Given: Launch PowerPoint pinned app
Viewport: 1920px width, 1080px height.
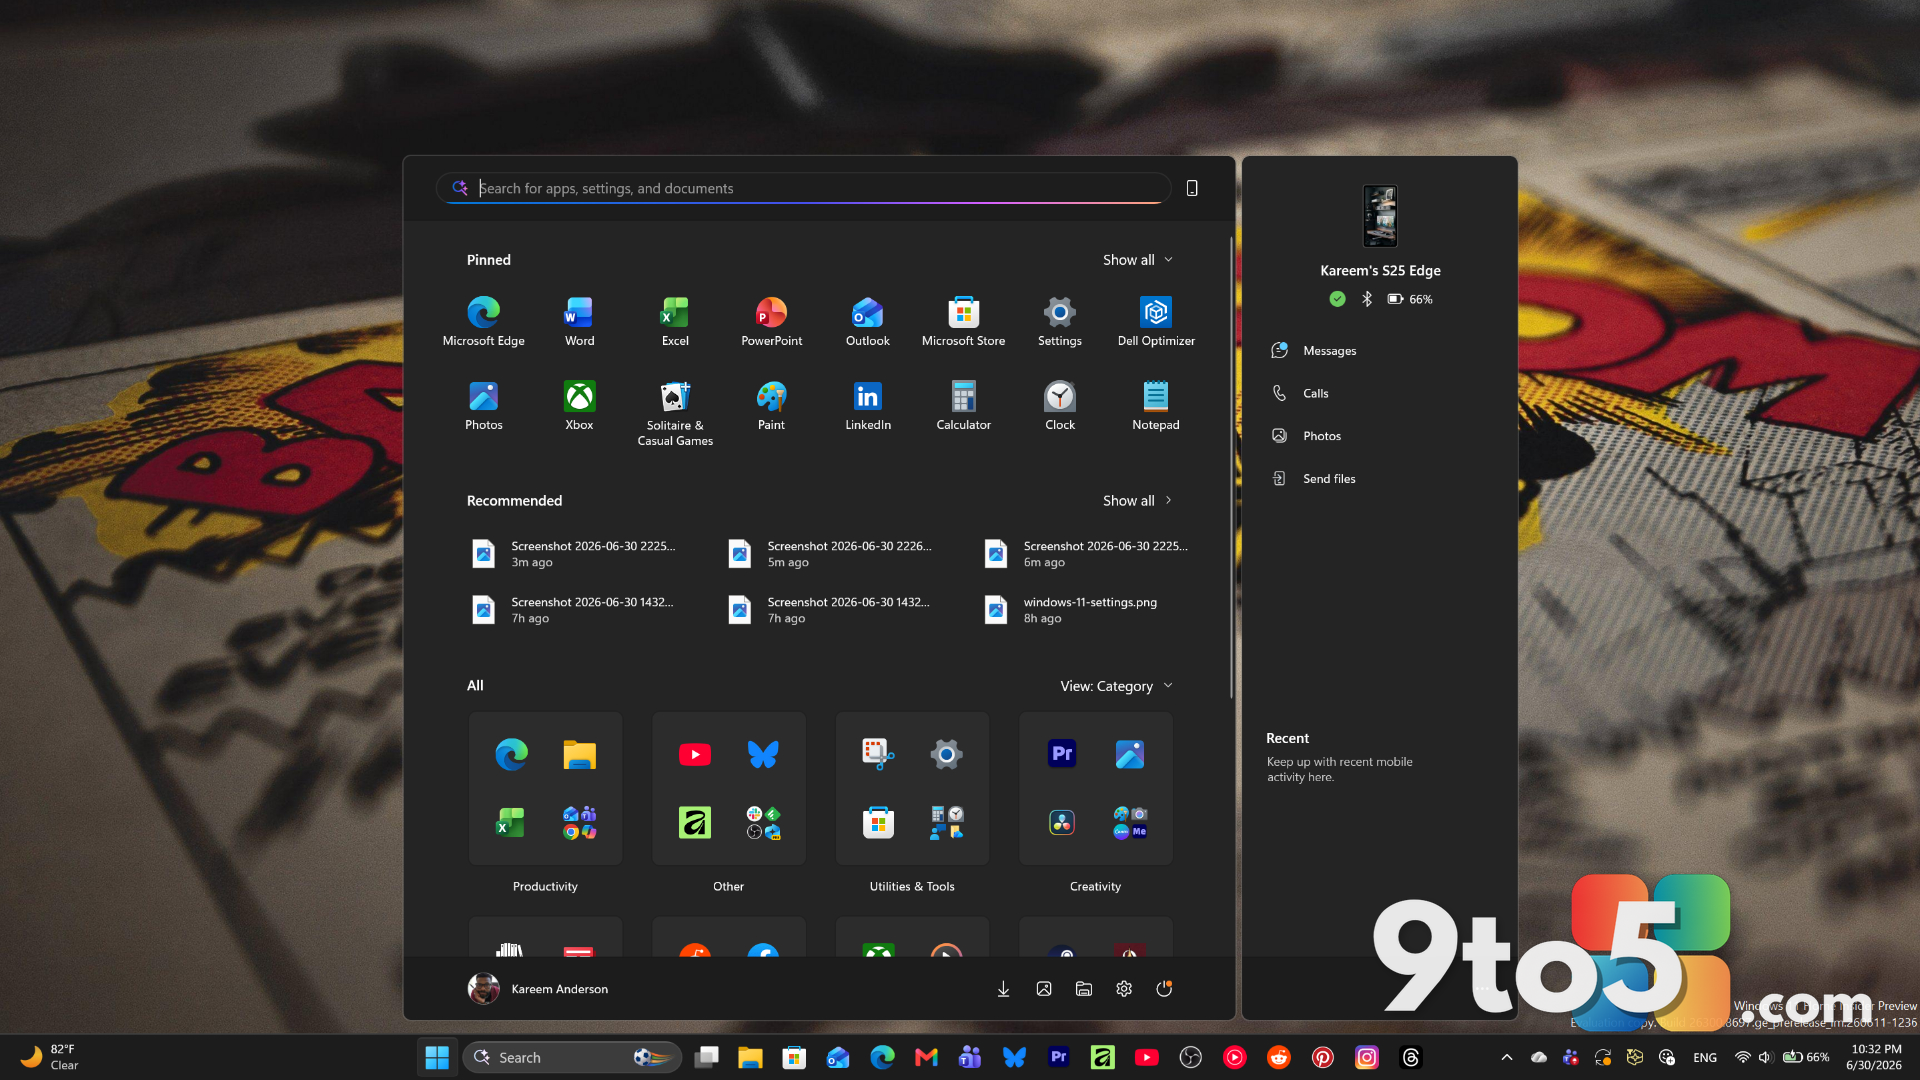Looking at the screenshot, I should pos(771,322).
